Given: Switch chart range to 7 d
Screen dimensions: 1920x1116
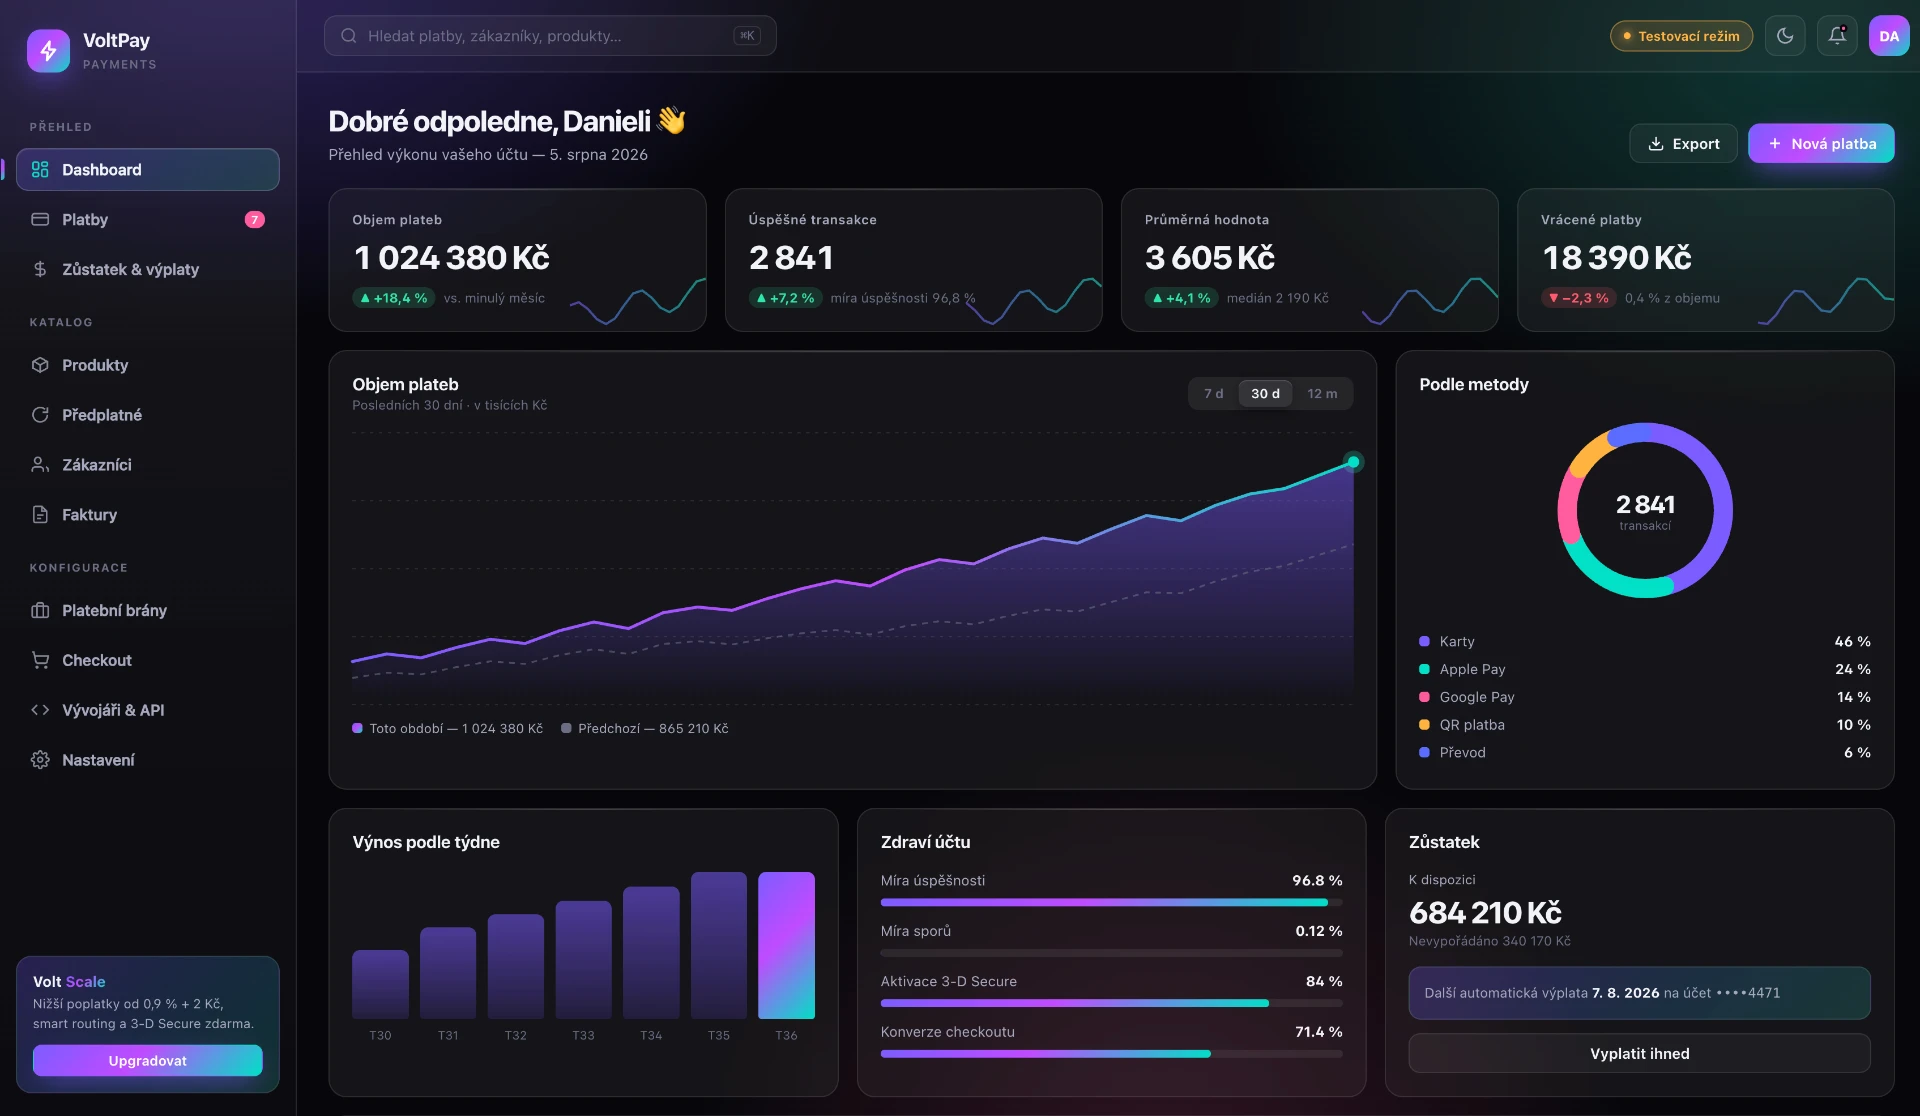Looking at the screenshot, I should [1213, 394].
